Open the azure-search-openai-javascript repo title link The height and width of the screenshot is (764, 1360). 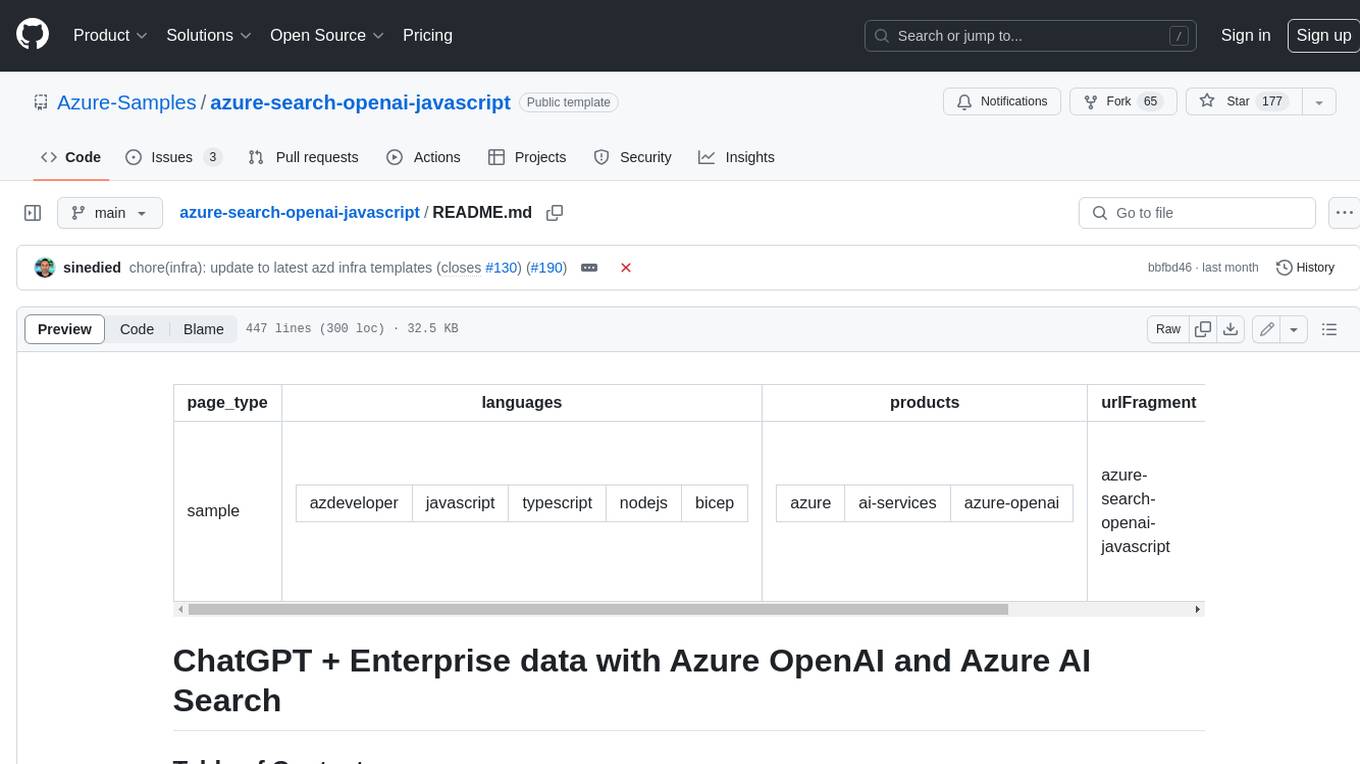pos(360,102)
